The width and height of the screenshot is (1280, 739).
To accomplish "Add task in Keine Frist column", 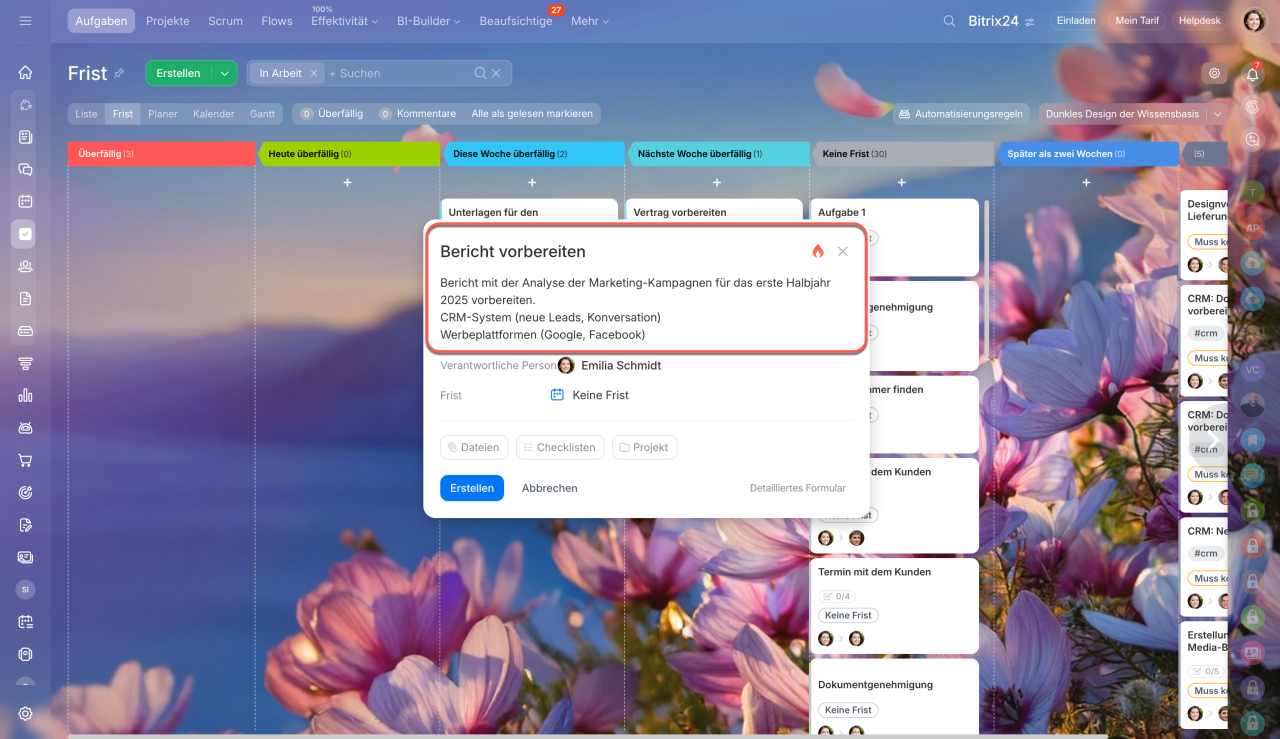I will [901, 182].
